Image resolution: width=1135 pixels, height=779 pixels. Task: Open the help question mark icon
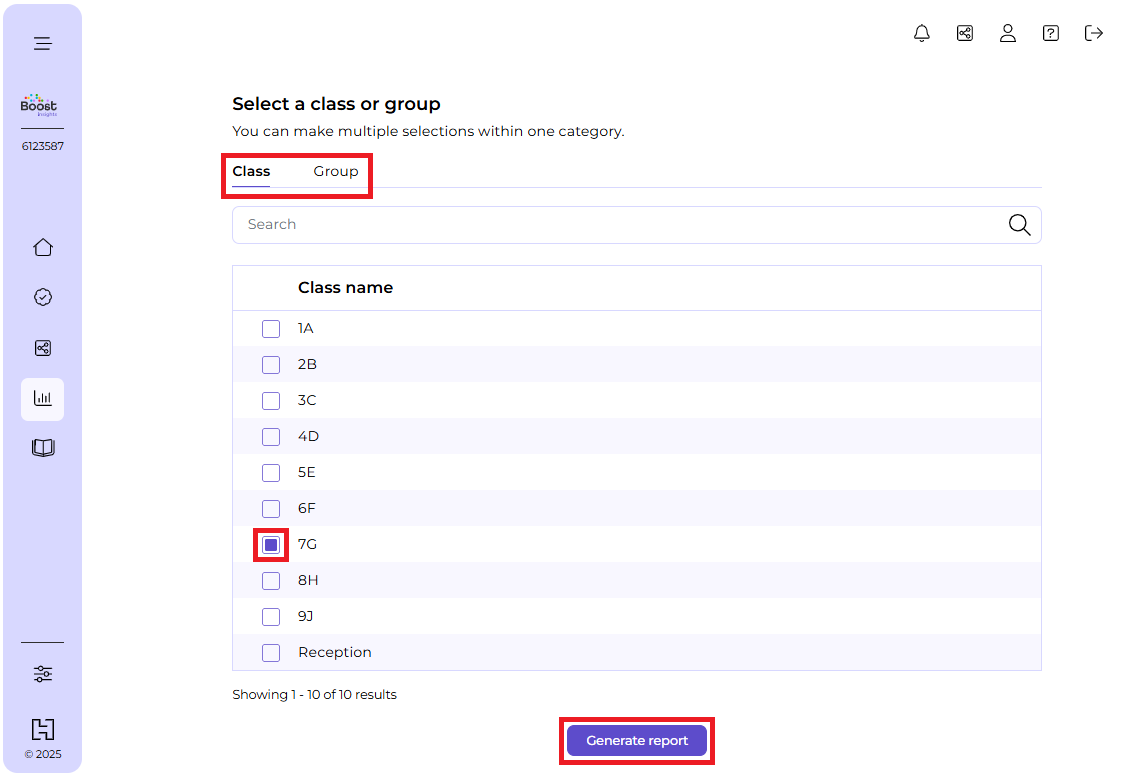tap(1050, 33)
